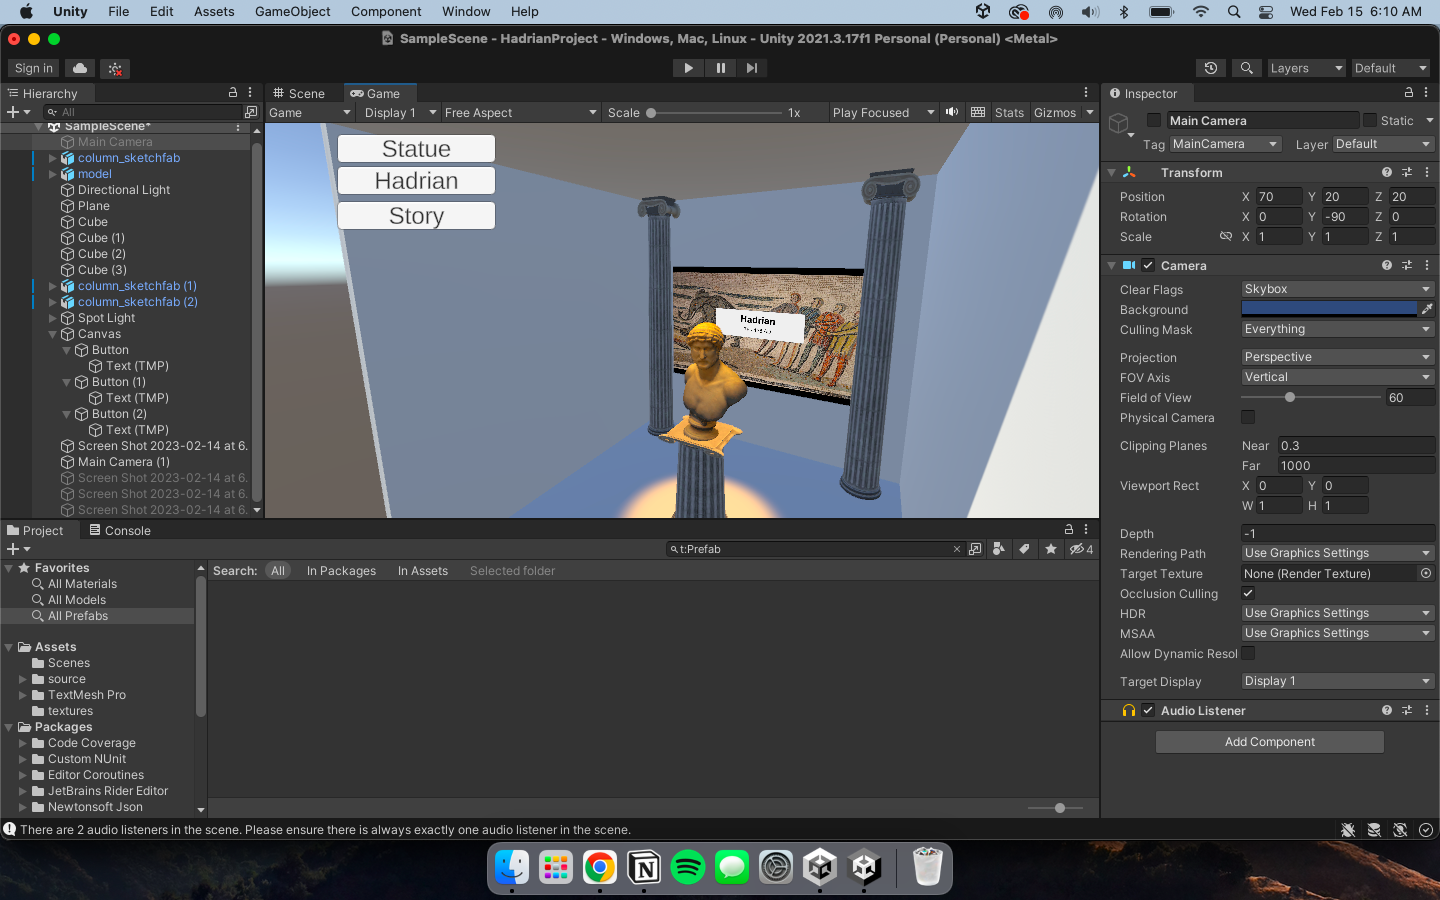Click the Add Component button
1440x900 pixels.
point(1270,742)
